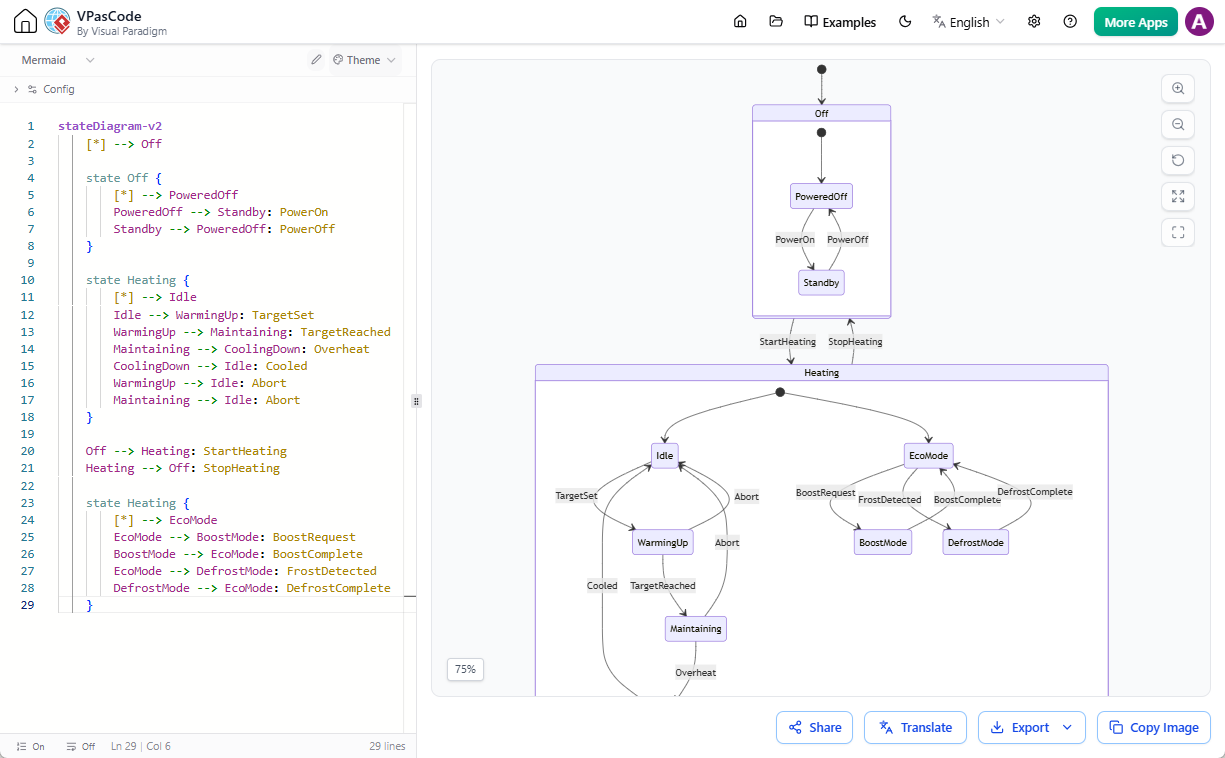The image size is (1225, 758).
Task: Open the Mermaid language dropdown
Action: click(58, 60)
